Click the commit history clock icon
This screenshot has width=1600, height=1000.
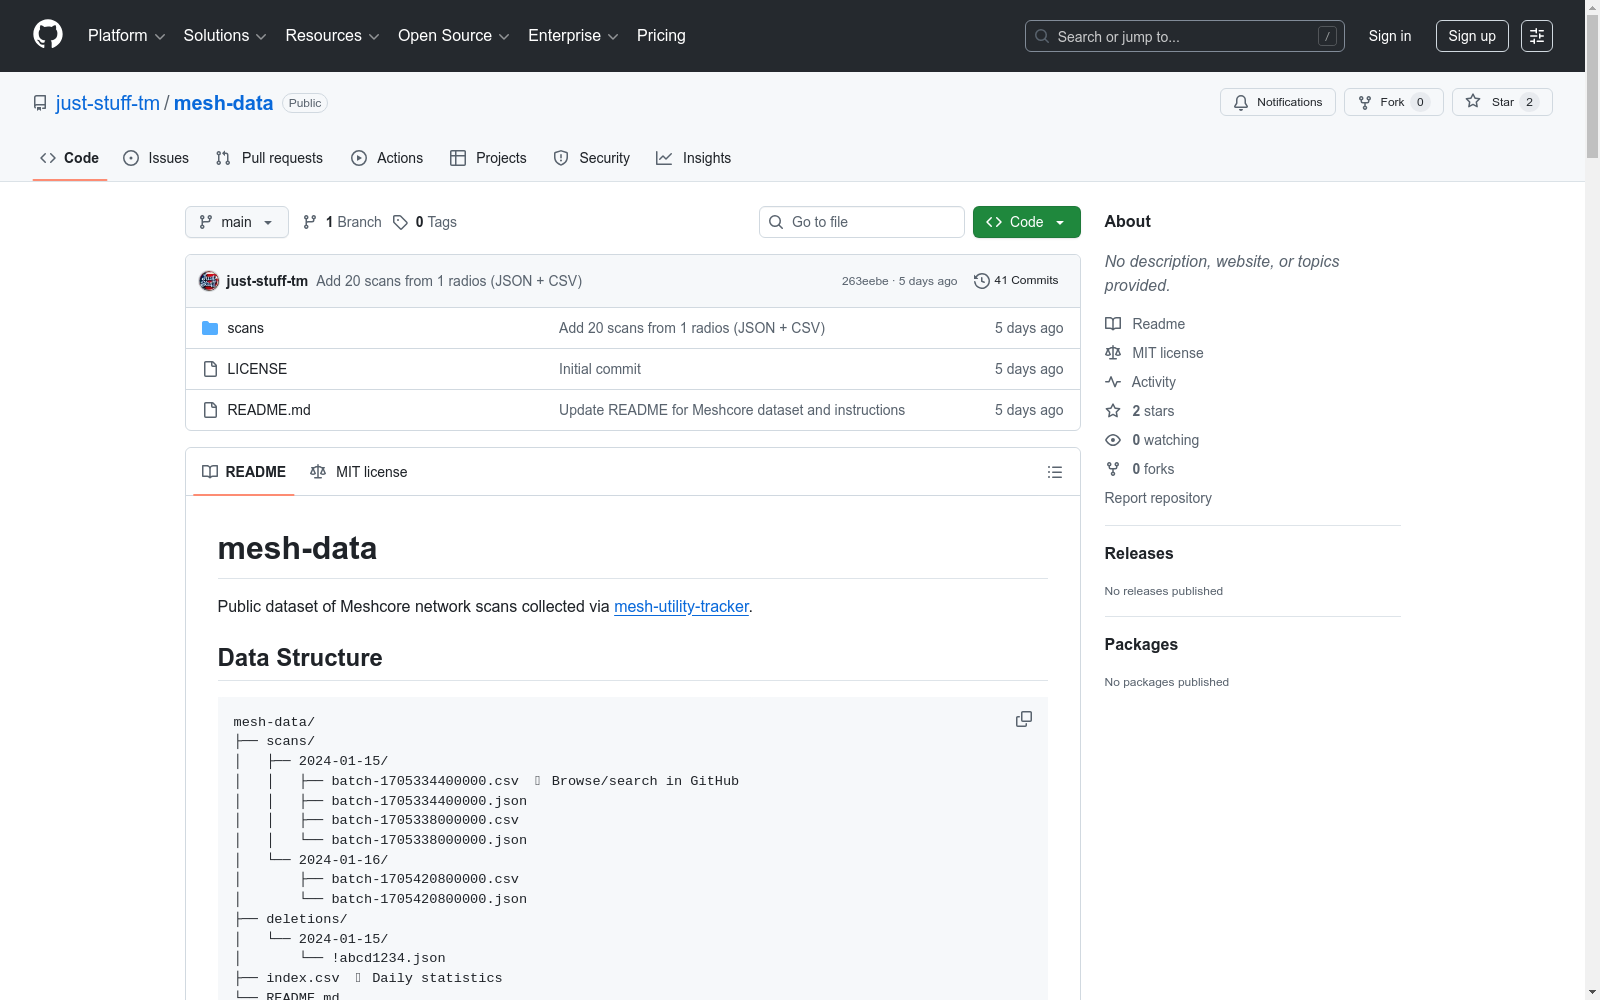(981, 281)
